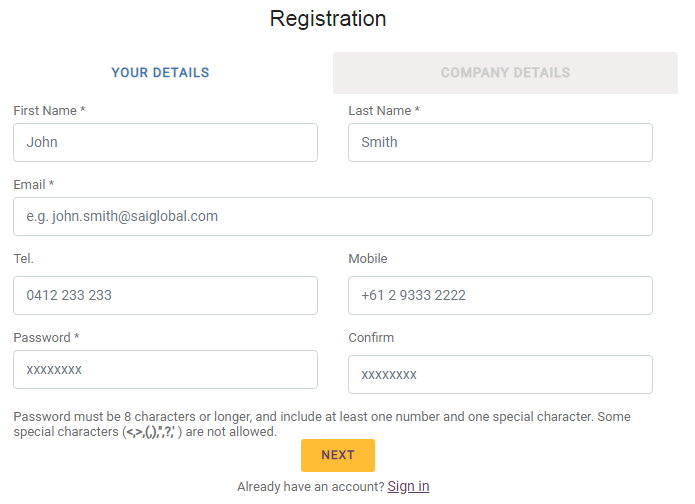Click the 'Mobile' label text
This screenshot has width=695, height=504.
click(x=368, y=259)
